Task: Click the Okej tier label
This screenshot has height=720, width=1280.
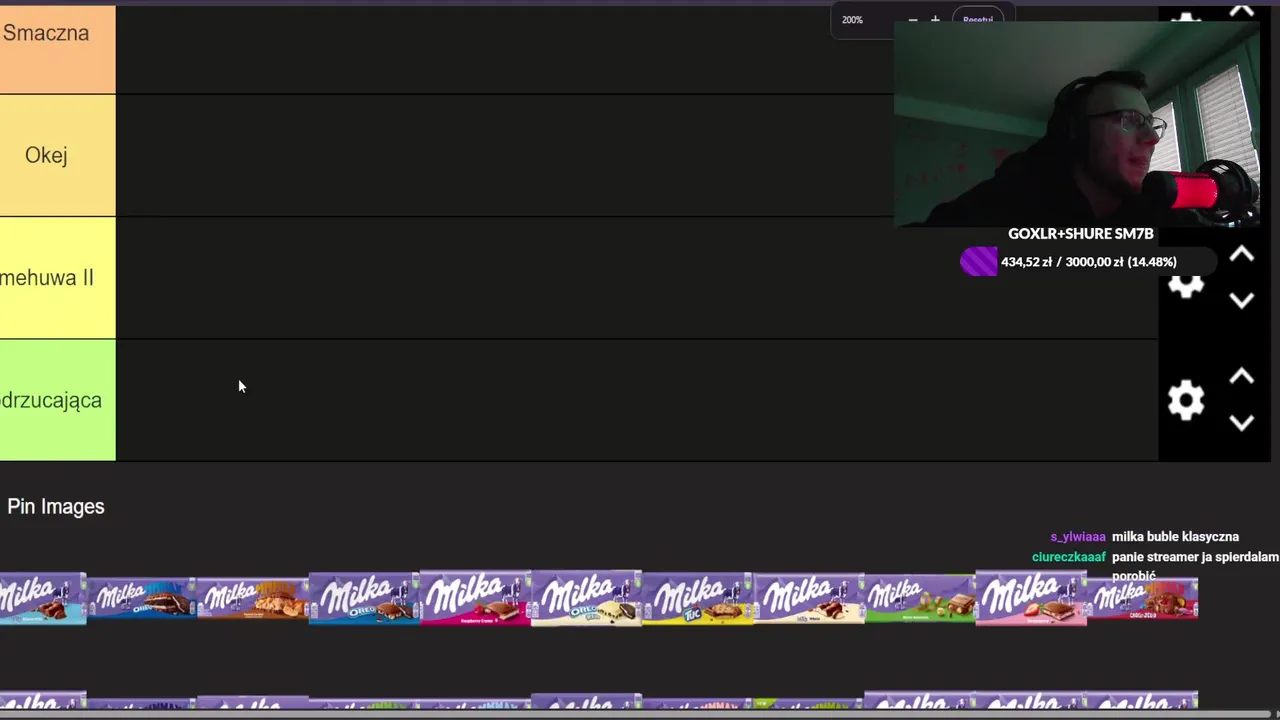Action: tap(57, 155)
